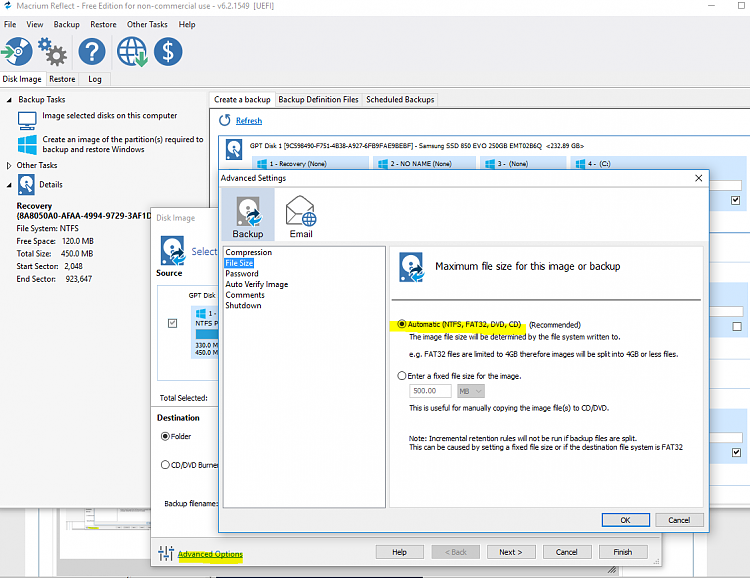Select Compression in settings list
This screenshot has width=750, height=578.
(249, 252)
